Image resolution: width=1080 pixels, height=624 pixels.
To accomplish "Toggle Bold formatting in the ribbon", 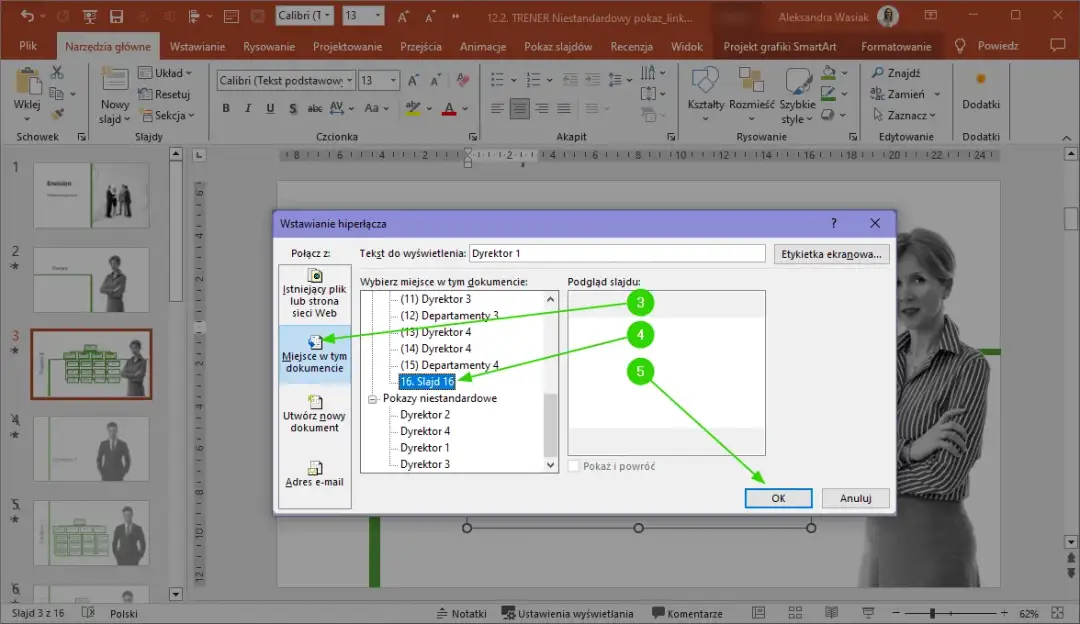I will [x=226, y=108].
